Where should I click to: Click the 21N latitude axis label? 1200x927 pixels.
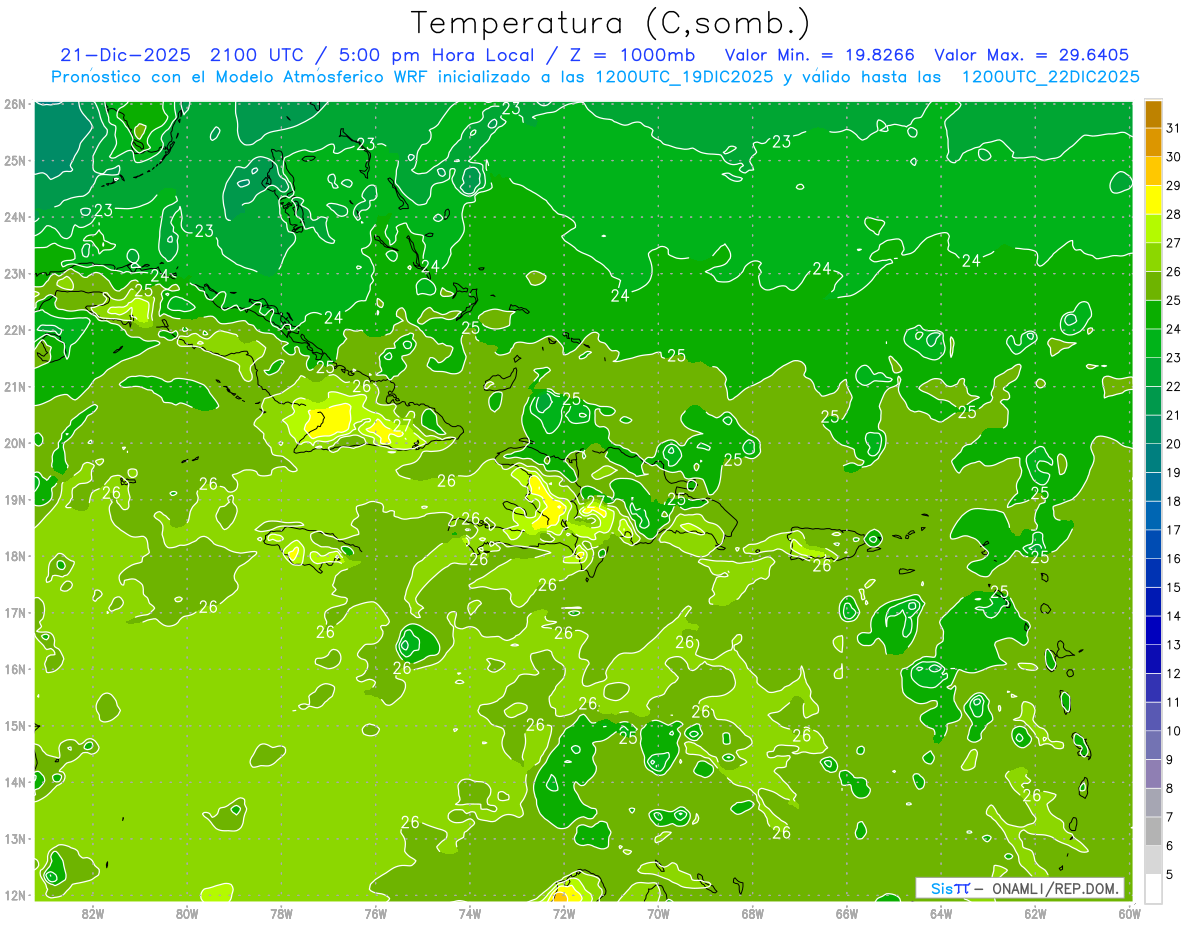(15, 387)
